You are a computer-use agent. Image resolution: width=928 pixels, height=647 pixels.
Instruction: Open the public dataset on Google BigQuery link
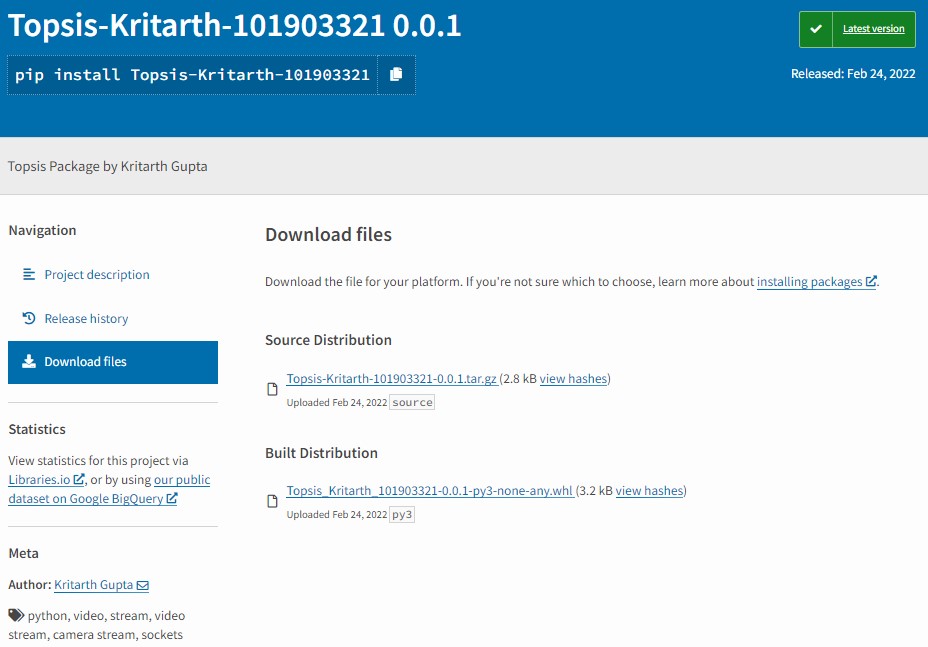coord(109,489)
